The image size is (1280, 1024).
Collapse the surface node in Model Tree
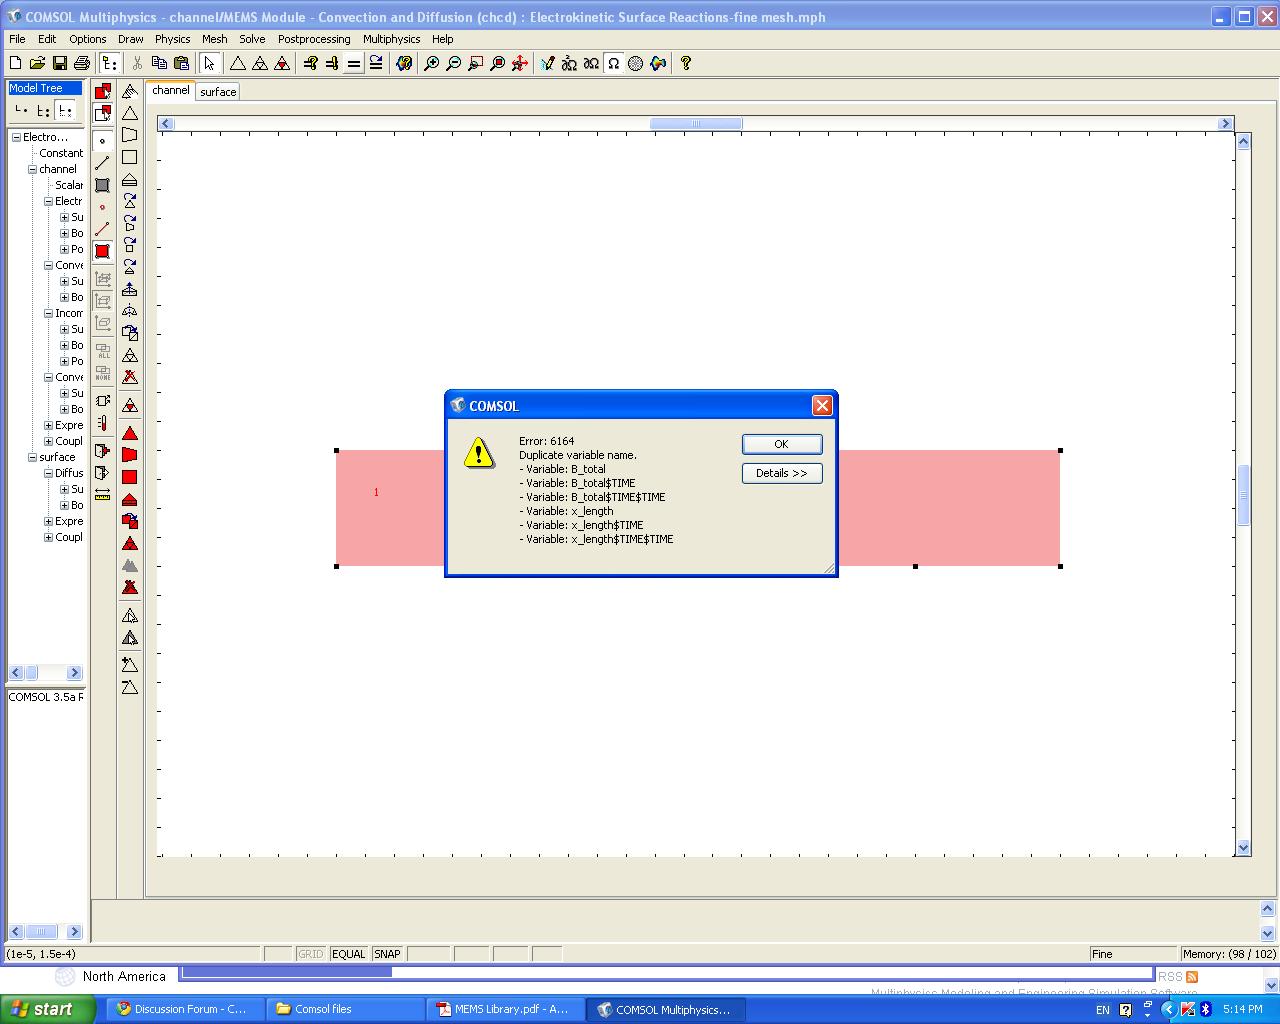point(32,457)
